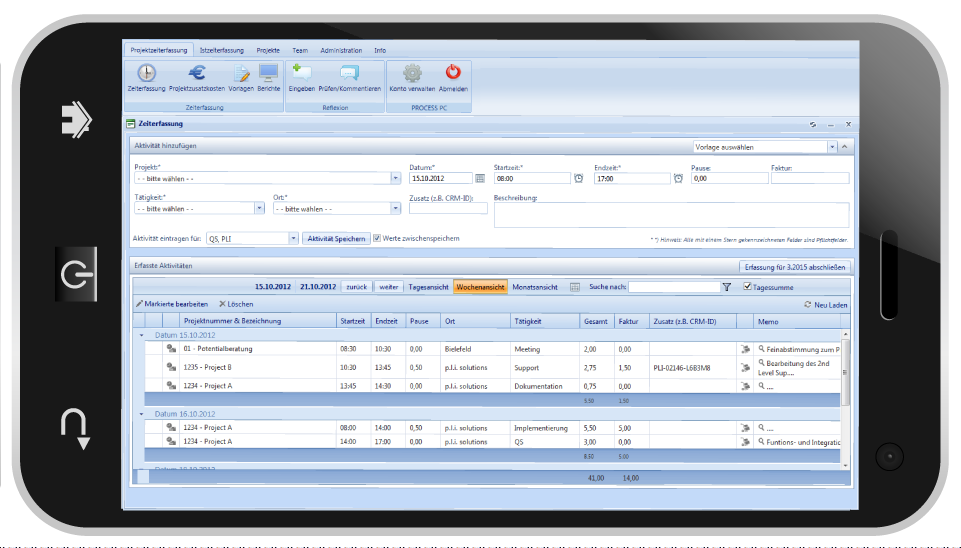This screenshot has height=548, width=961.
Task: Click the filter funnel icon beside search
Action: [x=727, y=287]
